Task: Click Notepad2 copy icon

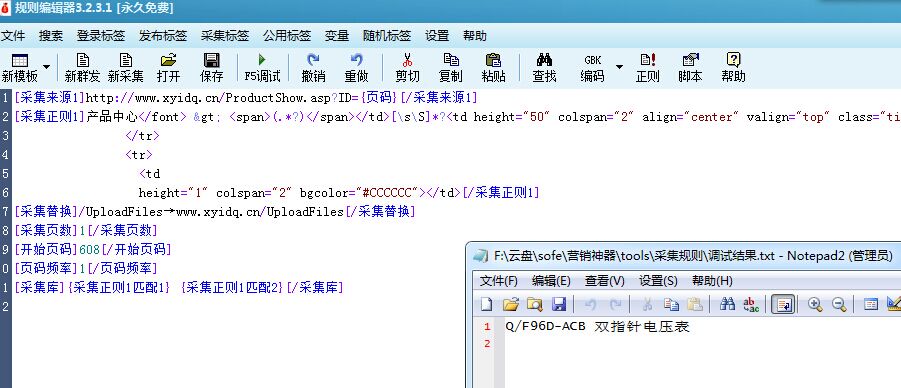Action: 671,304
